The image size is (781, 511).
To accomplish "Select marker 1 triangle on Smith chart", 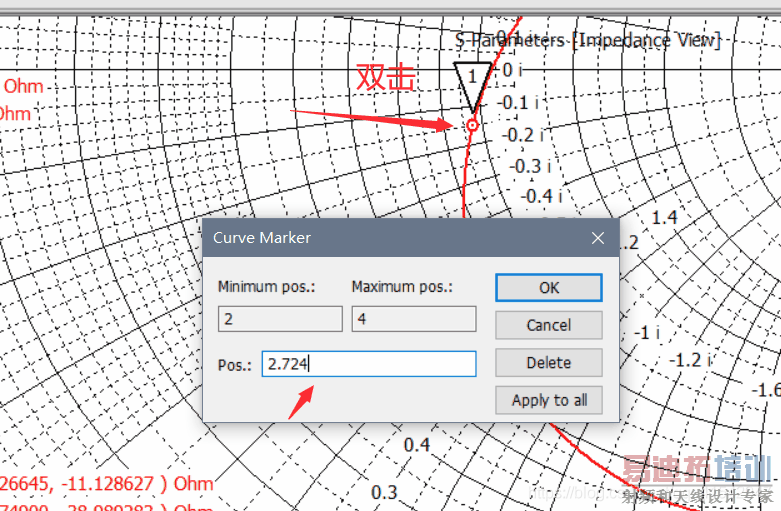I will [x=472, y=84].
